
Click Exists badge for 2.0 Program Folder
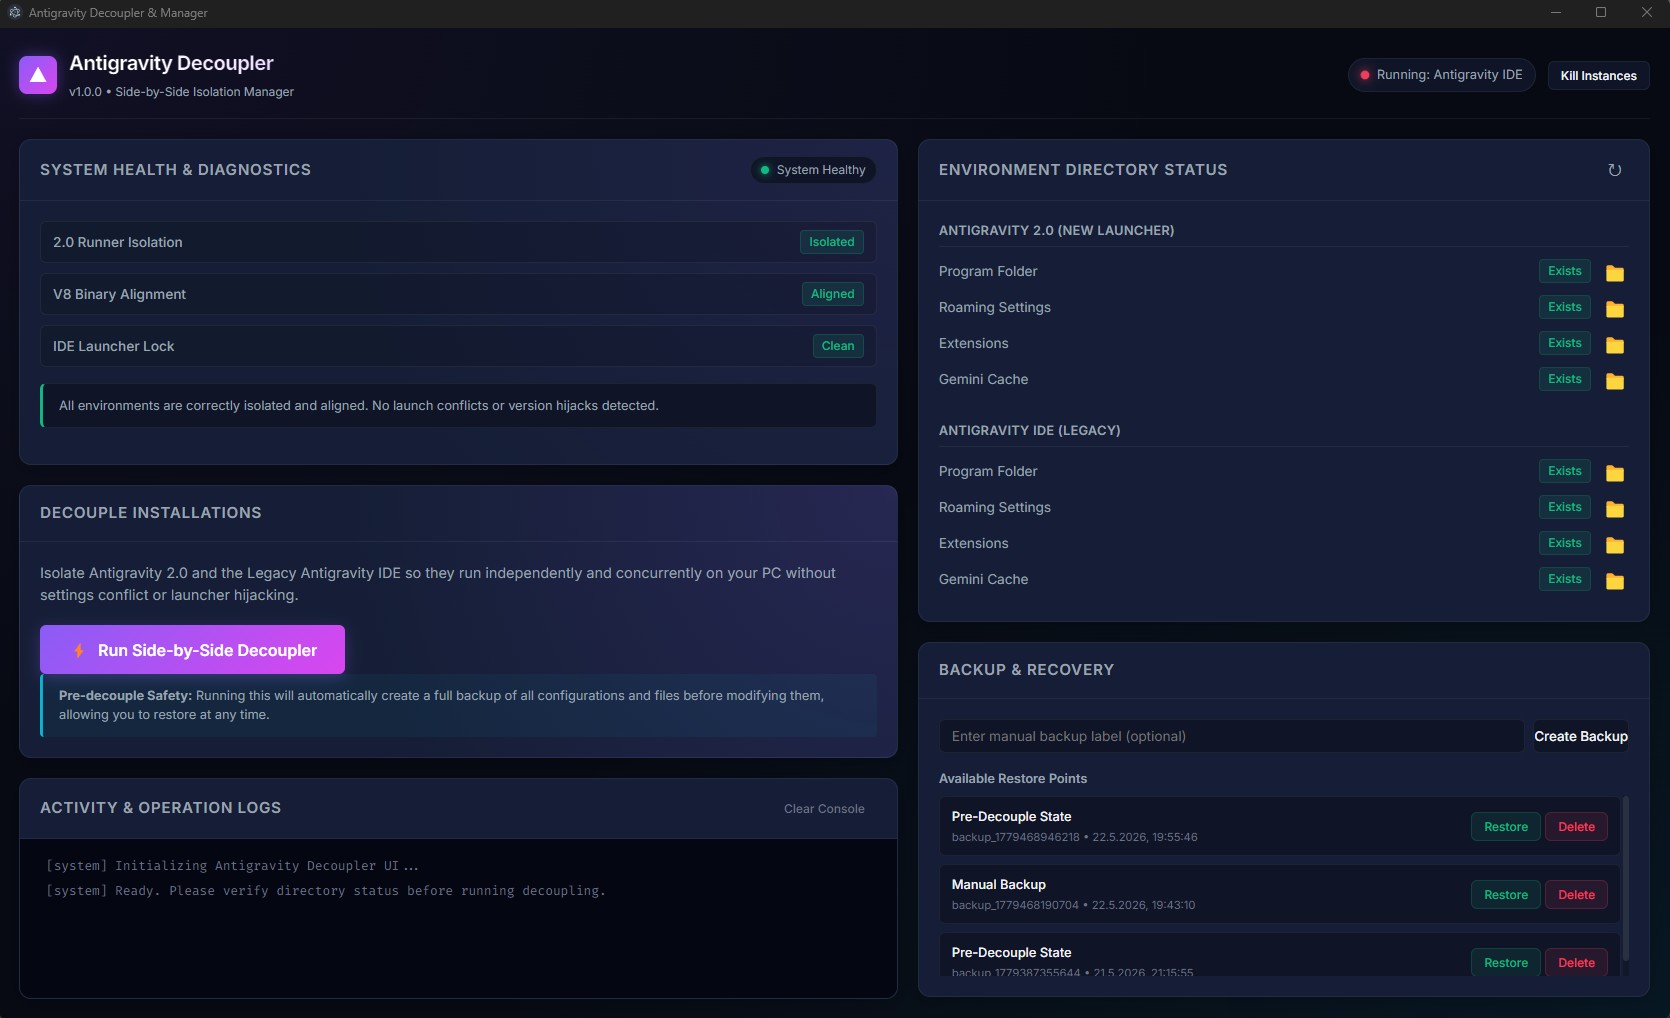coord(1564,271)
